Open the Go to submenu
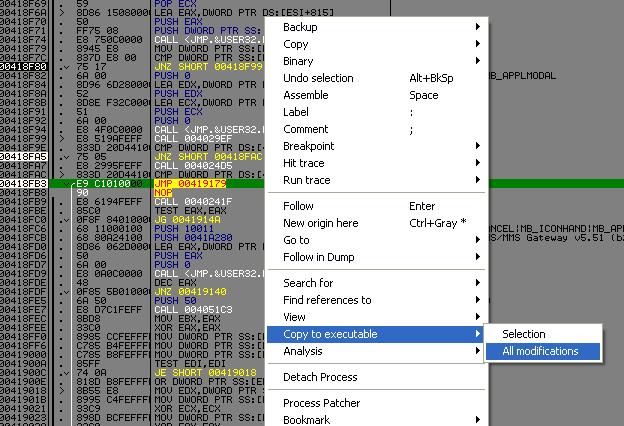This screenshot has height=426, width=624. [x=376, y=240]
